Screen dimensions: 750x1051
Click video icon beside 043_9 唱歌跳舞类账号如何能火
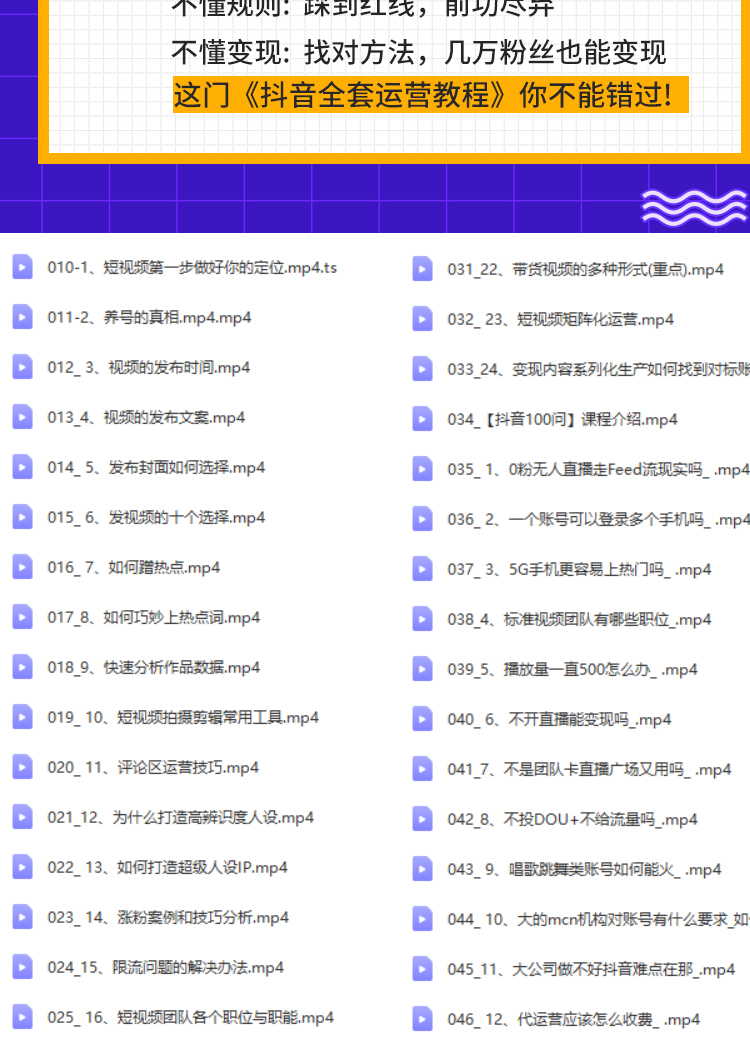[x=422, y=869]
